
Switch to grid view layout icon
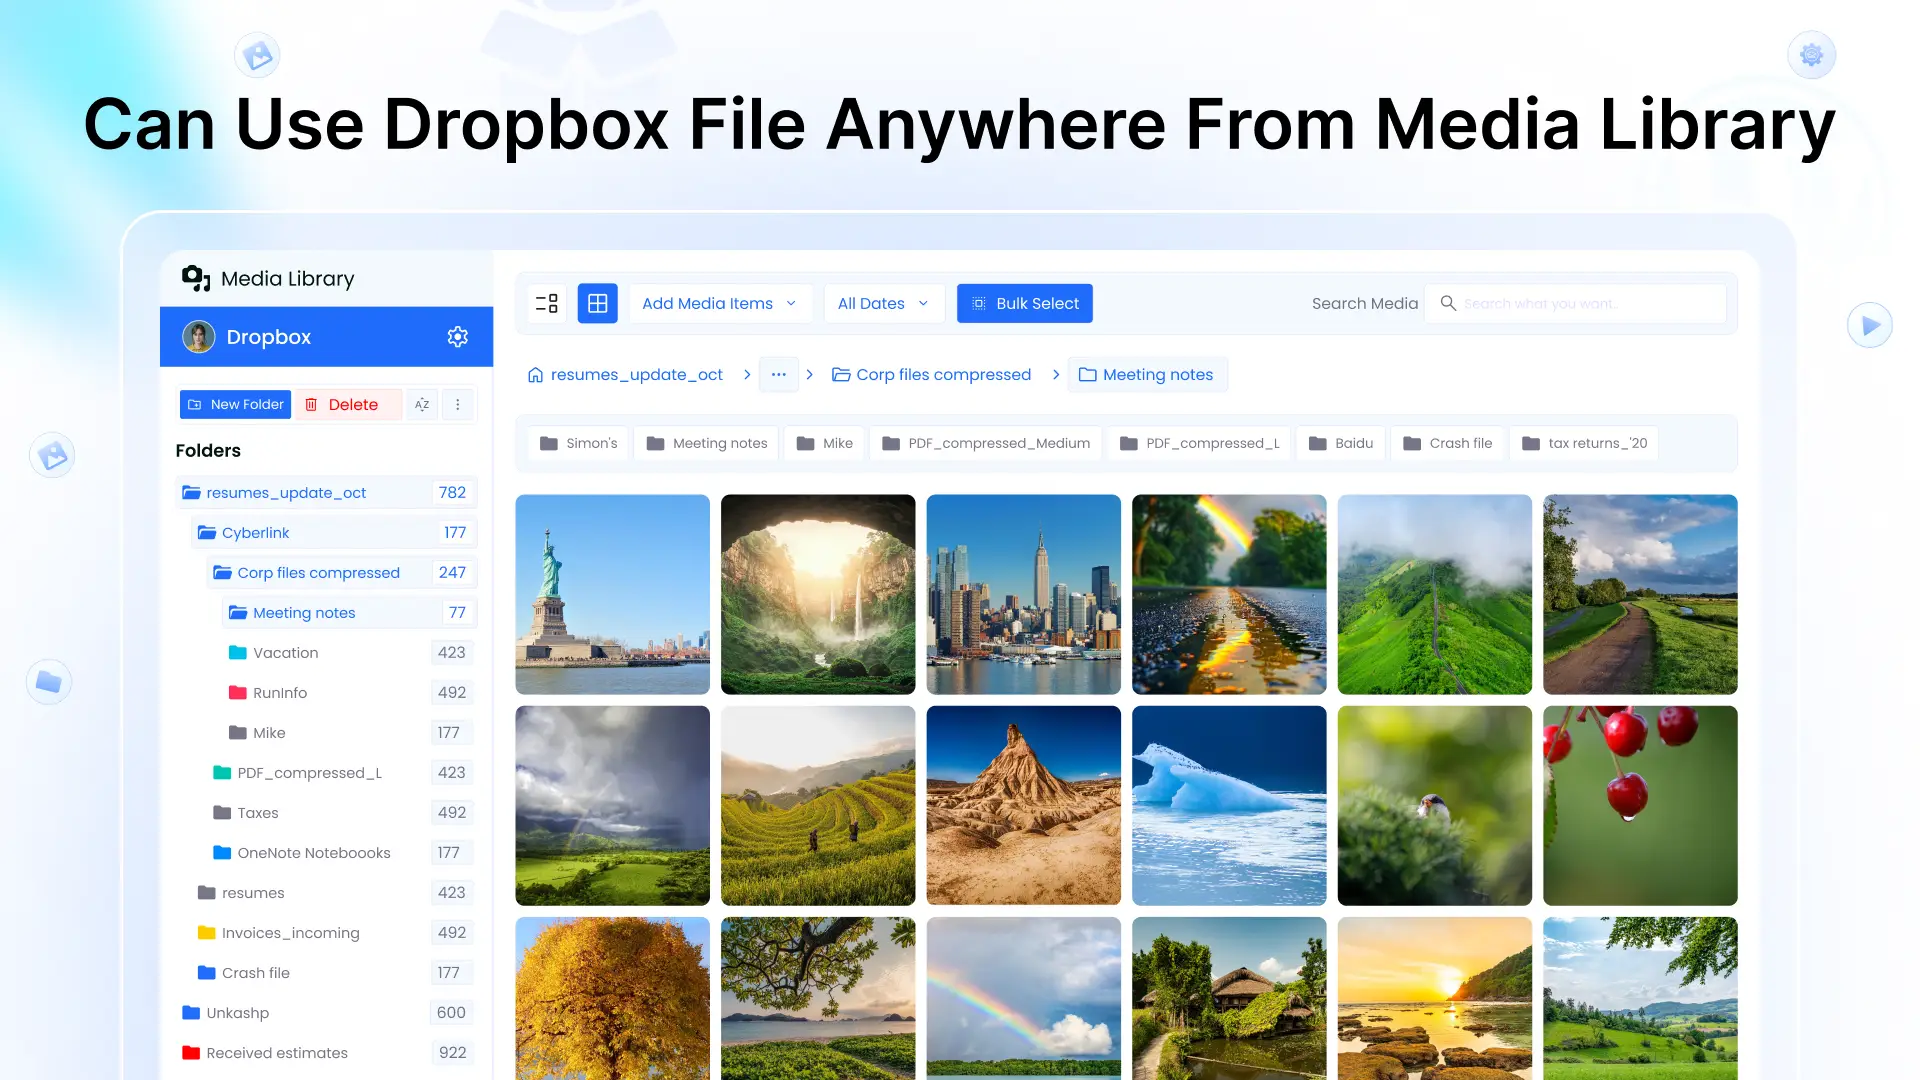[598, 303]
